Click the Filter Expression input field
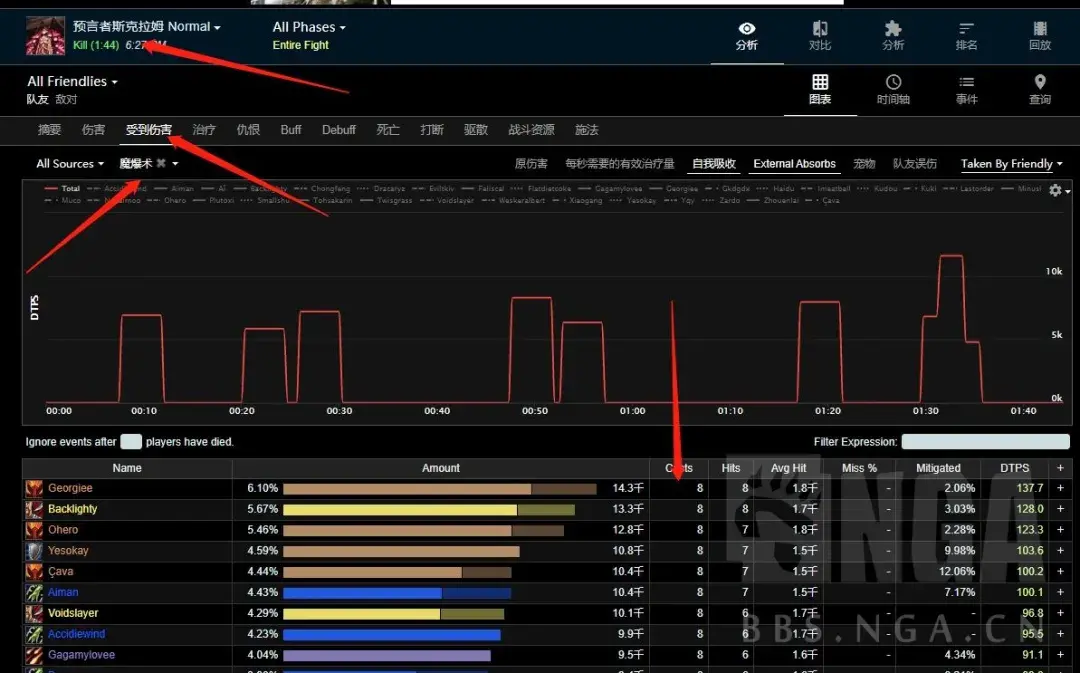1080x673 pixels. 985,442
